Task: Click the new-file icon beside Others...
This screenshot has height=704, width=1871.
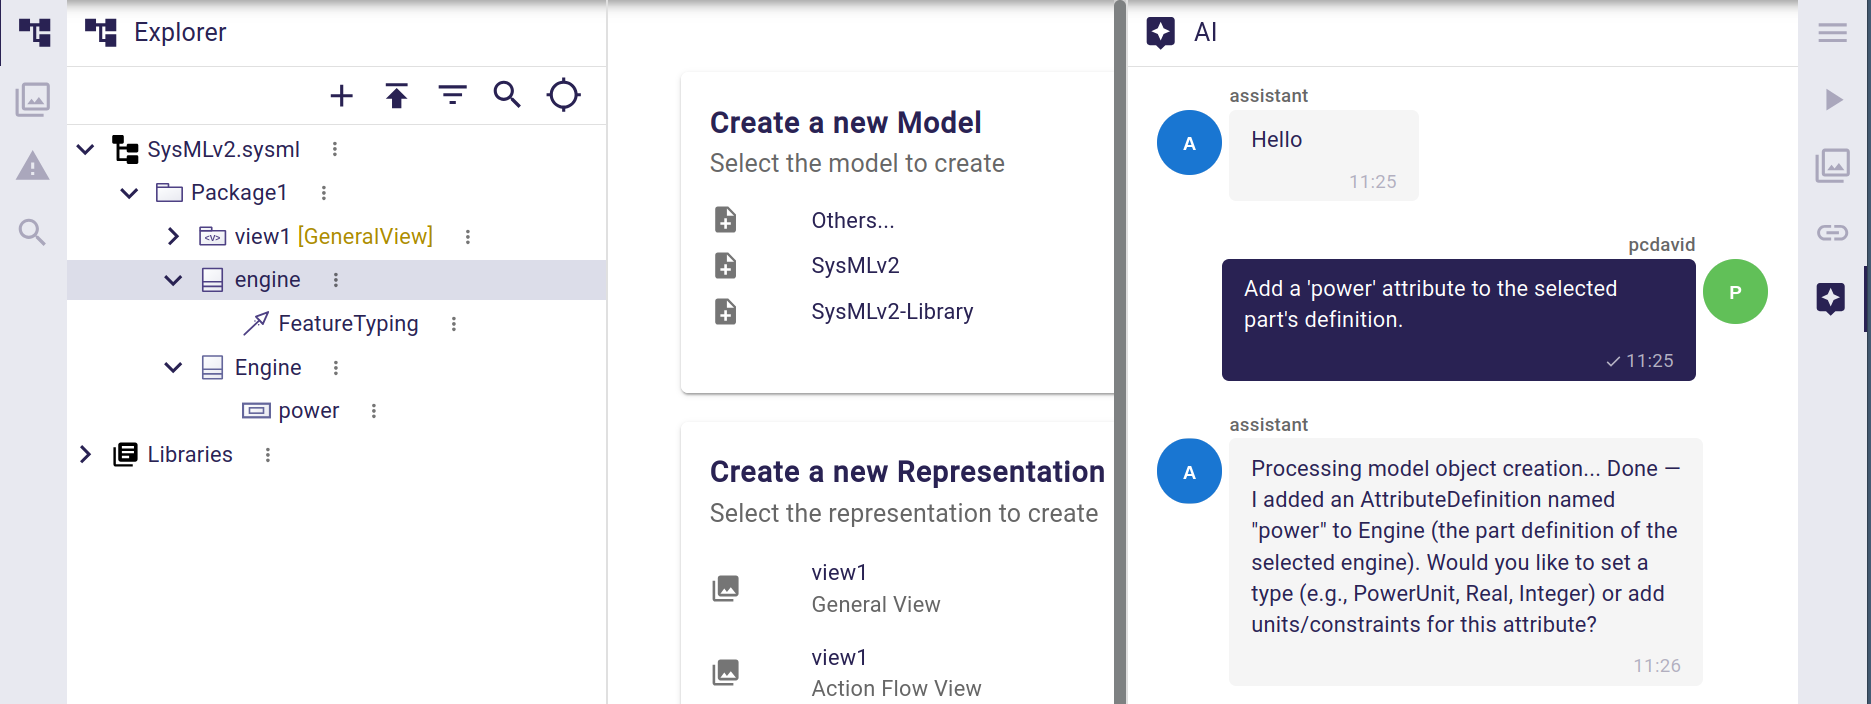Action: point(726,220)
